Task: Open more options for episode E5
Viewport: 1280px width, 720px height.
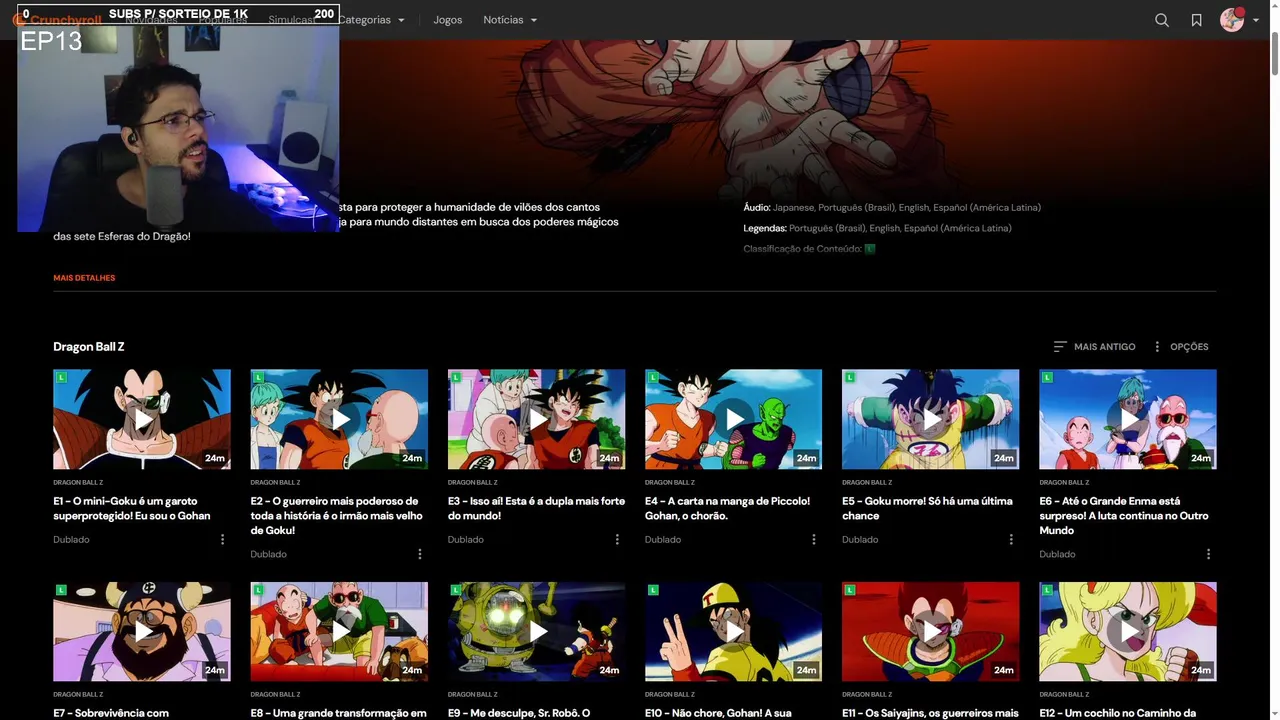Action: click(x=1011, y=539)
